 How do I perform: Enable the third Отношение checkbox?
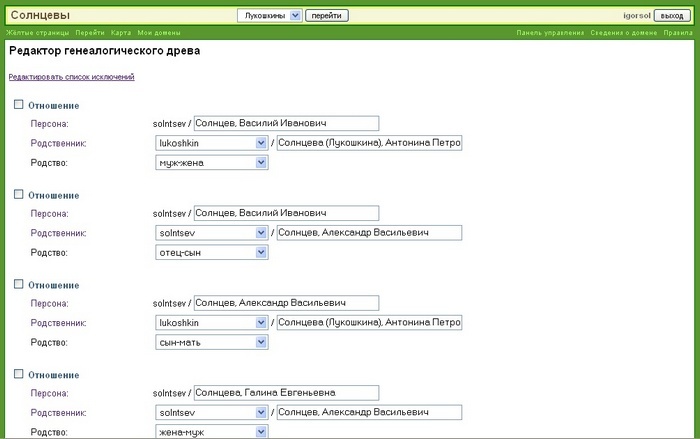(x=18, y=284)
